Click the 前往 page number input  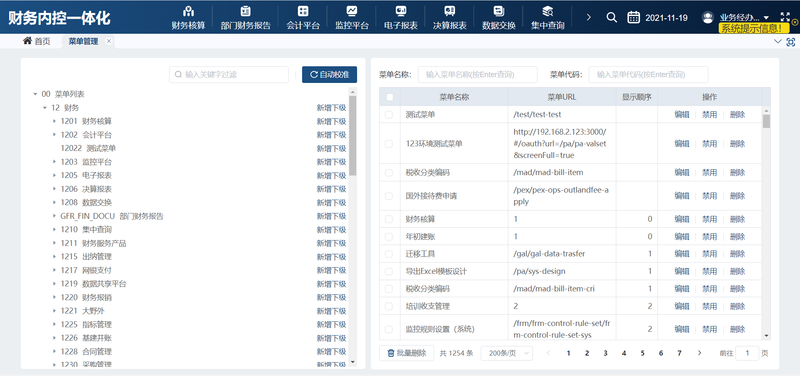click(747, 353)
